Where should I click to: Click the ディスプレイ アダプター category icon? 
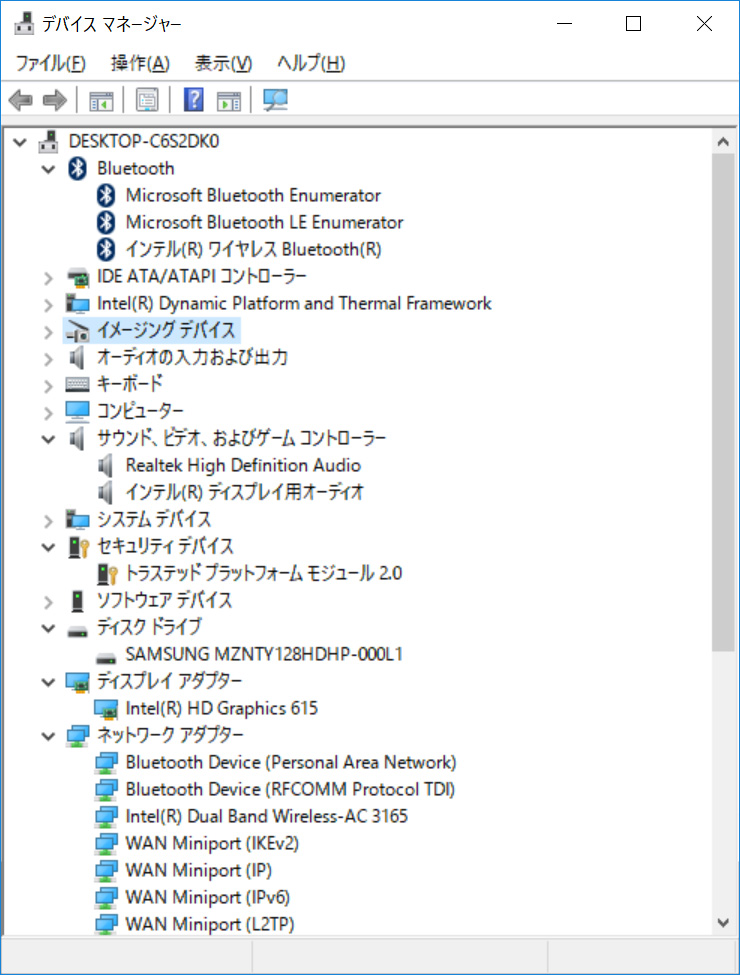coord(78,682)
